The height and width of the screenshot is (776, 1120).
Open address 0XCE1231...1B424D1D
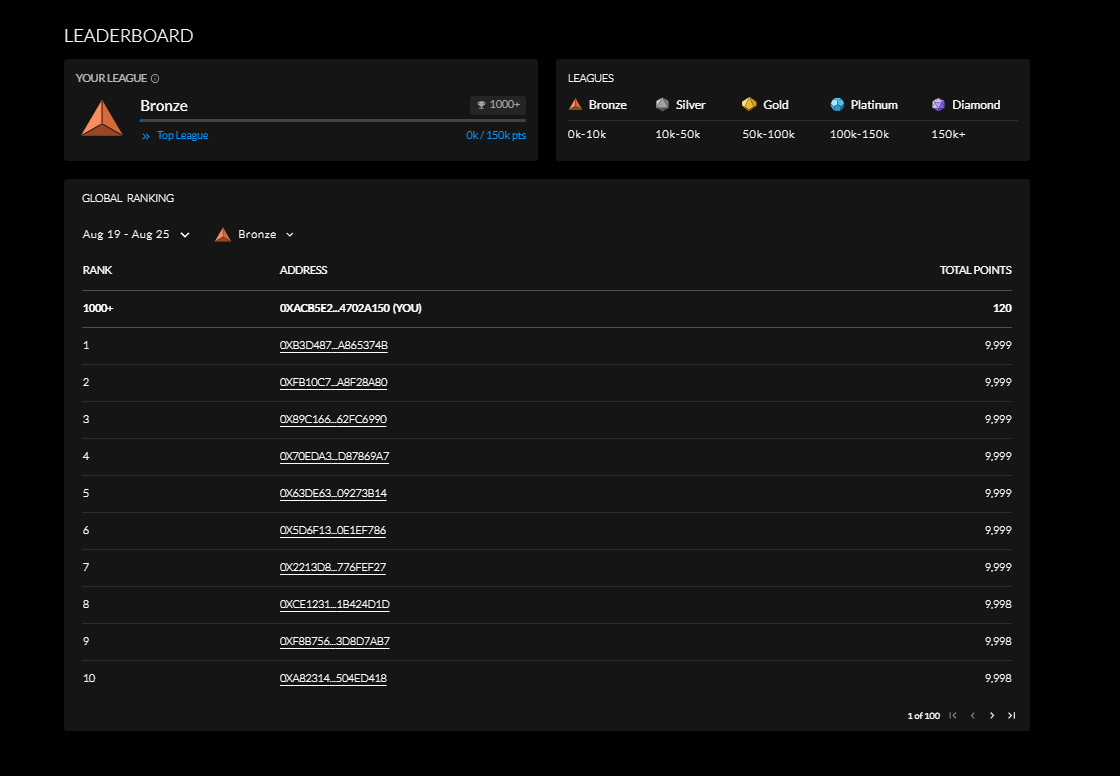coord(334,605)
